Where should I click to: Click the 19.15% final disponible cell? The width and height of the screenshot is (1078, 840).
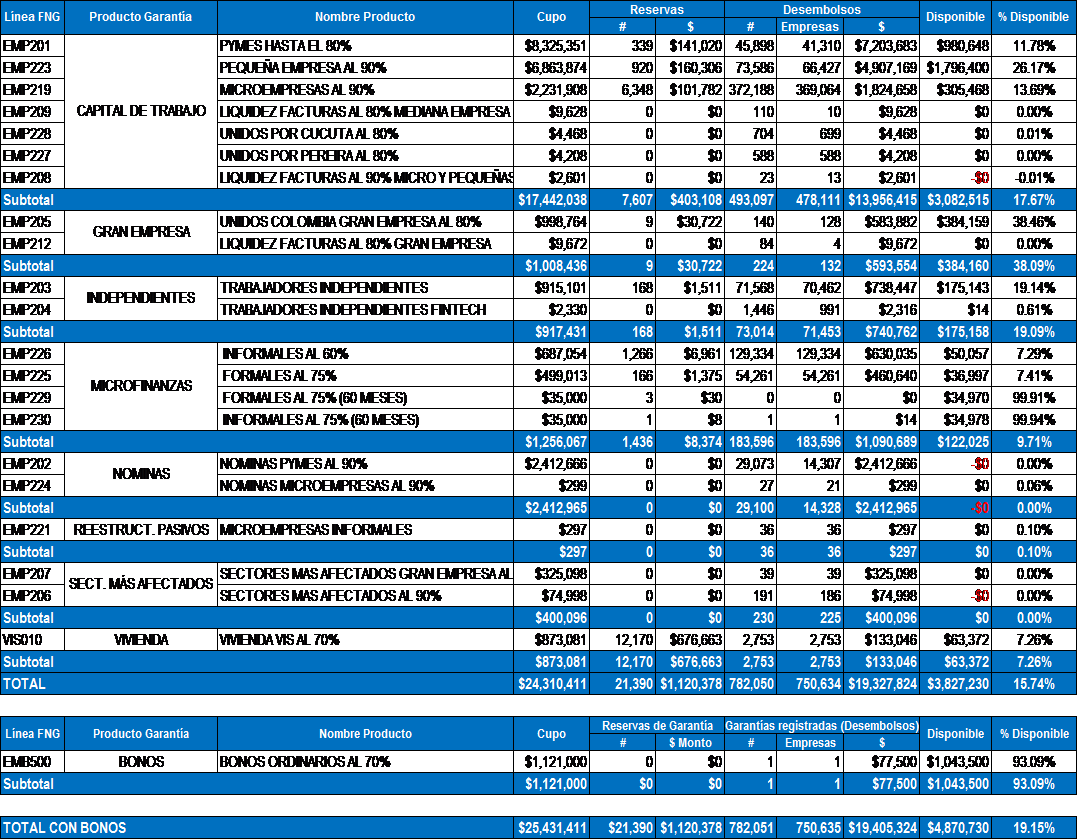(x=1034, y=829)
